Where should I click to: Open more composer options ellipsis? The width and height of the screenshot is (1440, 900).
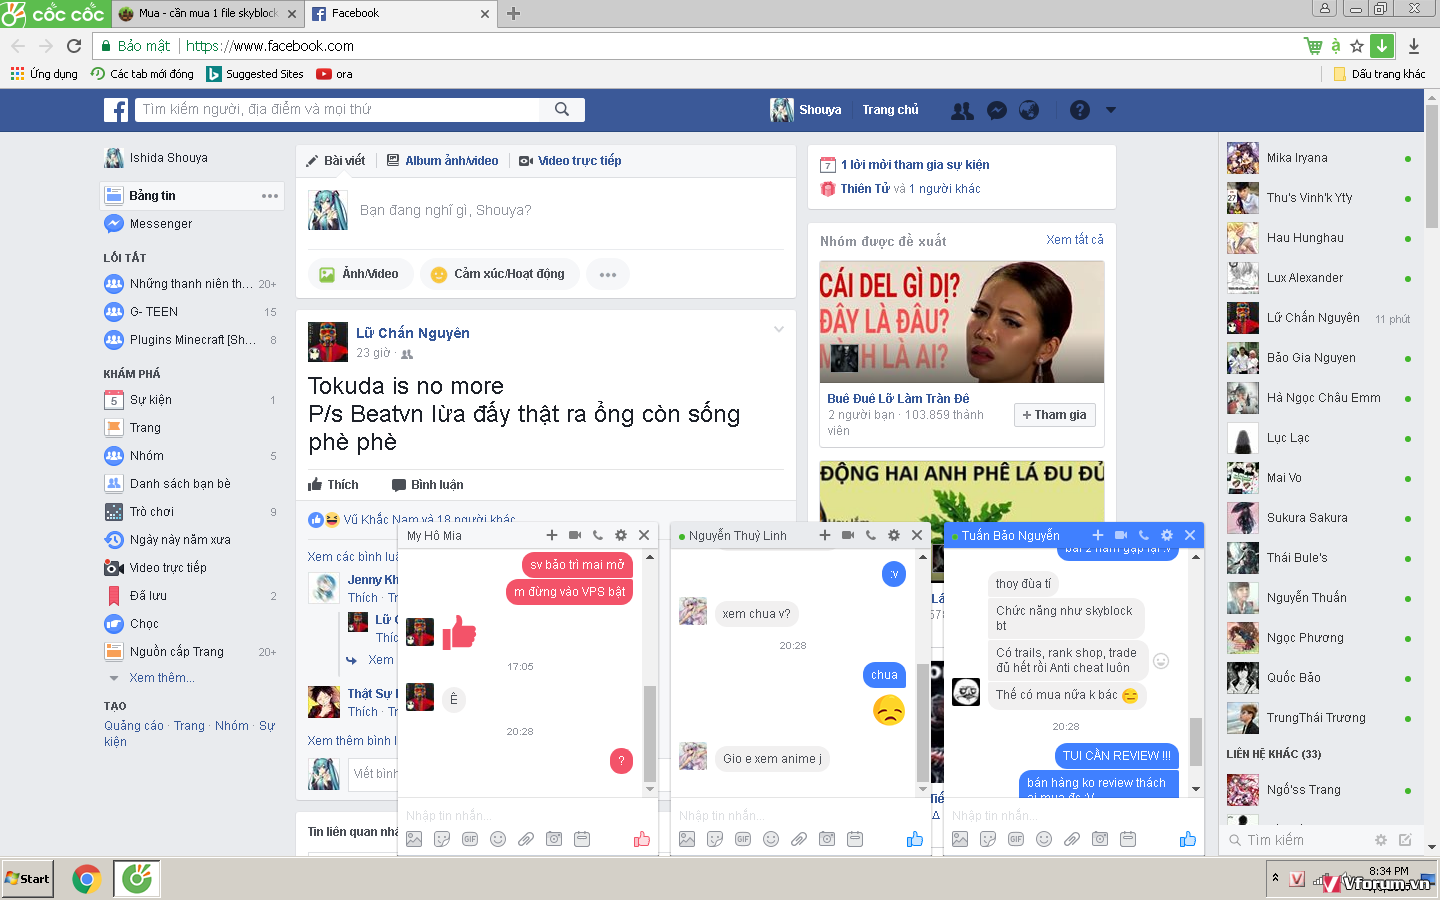point(608,275)
